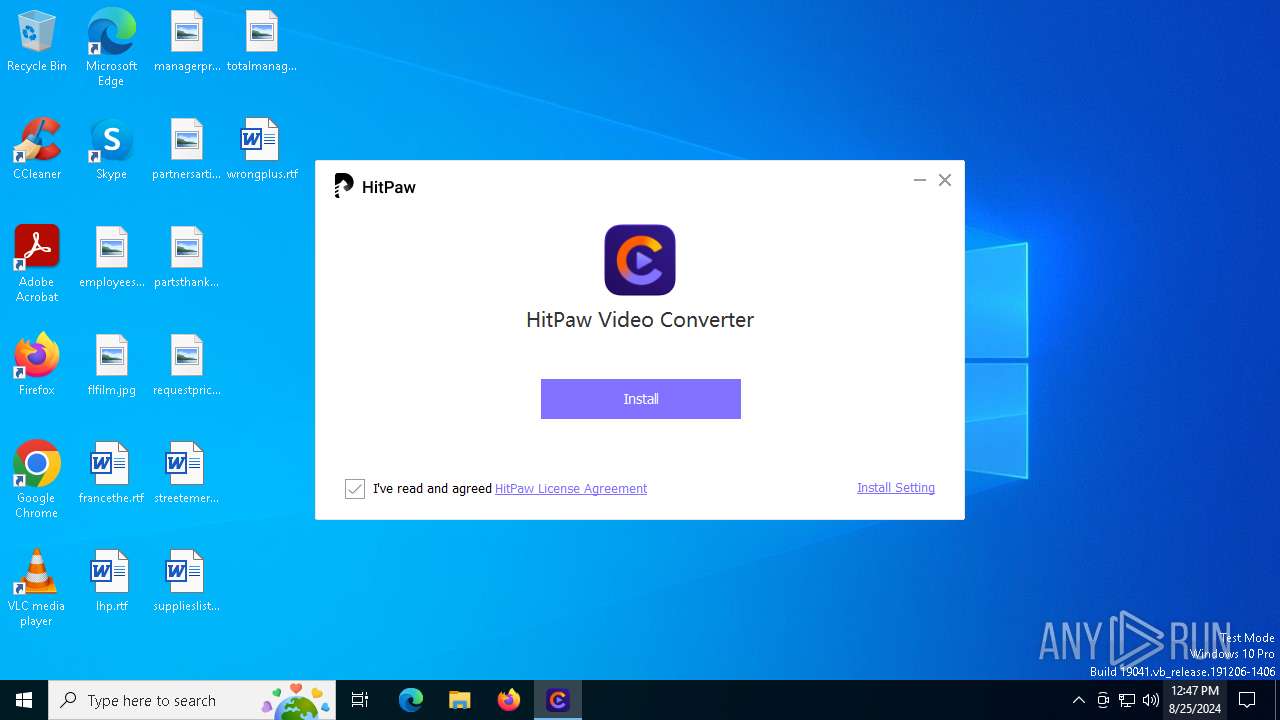
Task: Select the streetemer... document
Action: point(187,474)
